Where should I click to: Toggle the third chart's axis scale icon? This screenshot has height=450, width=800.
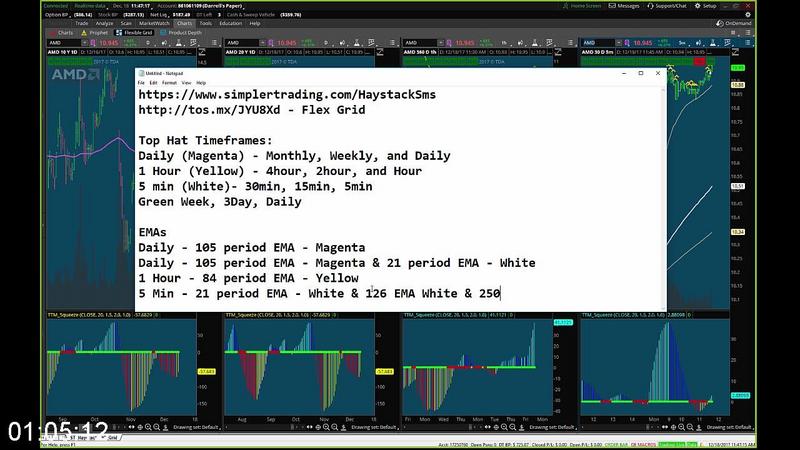coord(558,52)
